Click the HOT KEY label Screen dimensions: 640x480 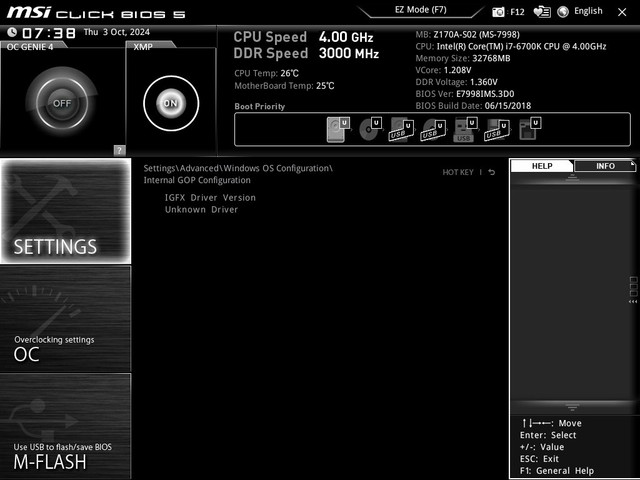pyautogui.click(x=458, y=172)
